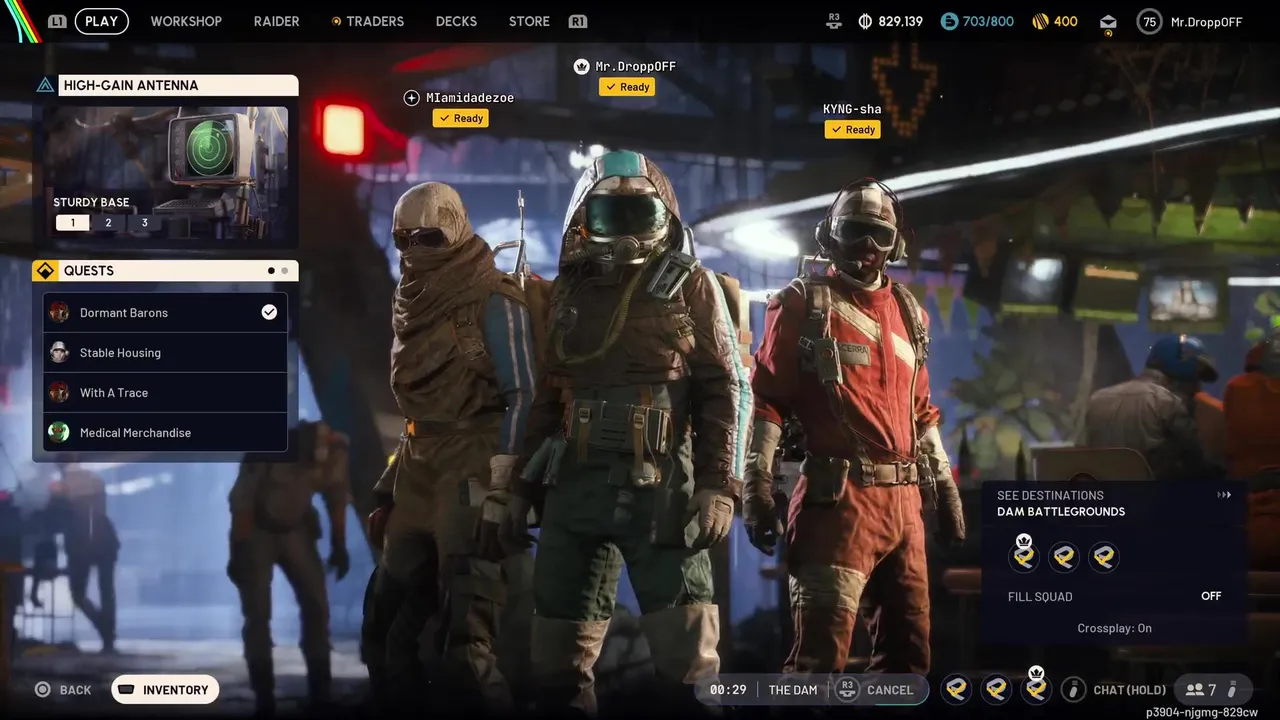Click The Dam label in matchmaking bar
This screenshot has width=1280, height=720.
click(793, 690)
